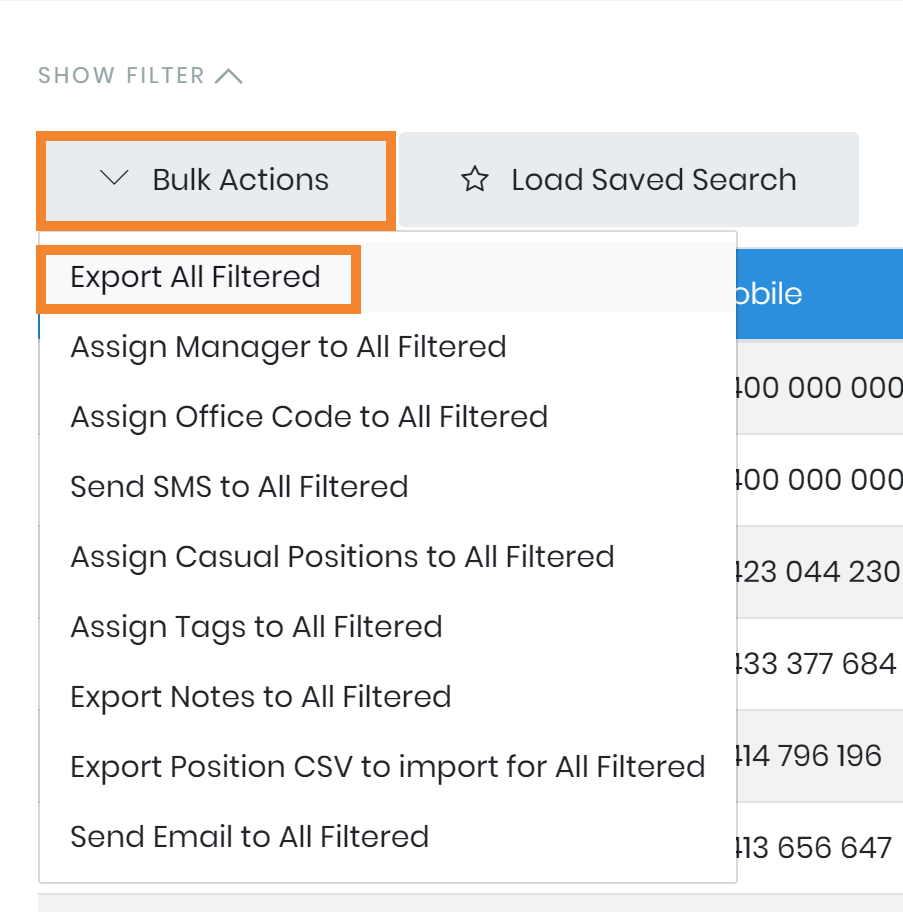Choose Export Notes to All Filtered

click(260, 697)
